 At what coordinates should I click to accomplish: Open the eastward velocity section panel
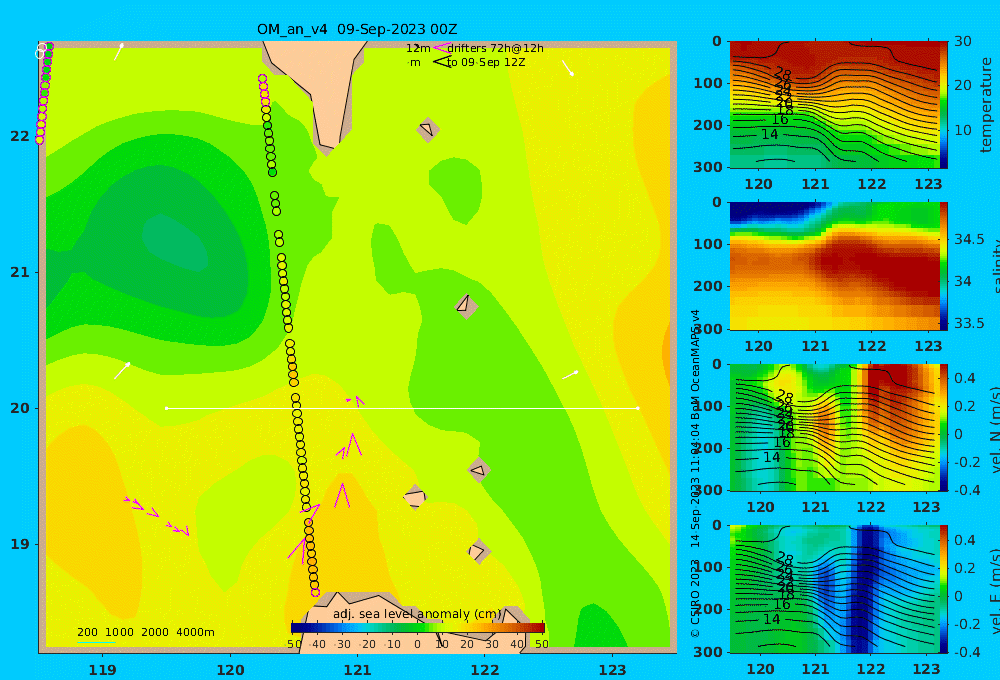click(835, 589)
